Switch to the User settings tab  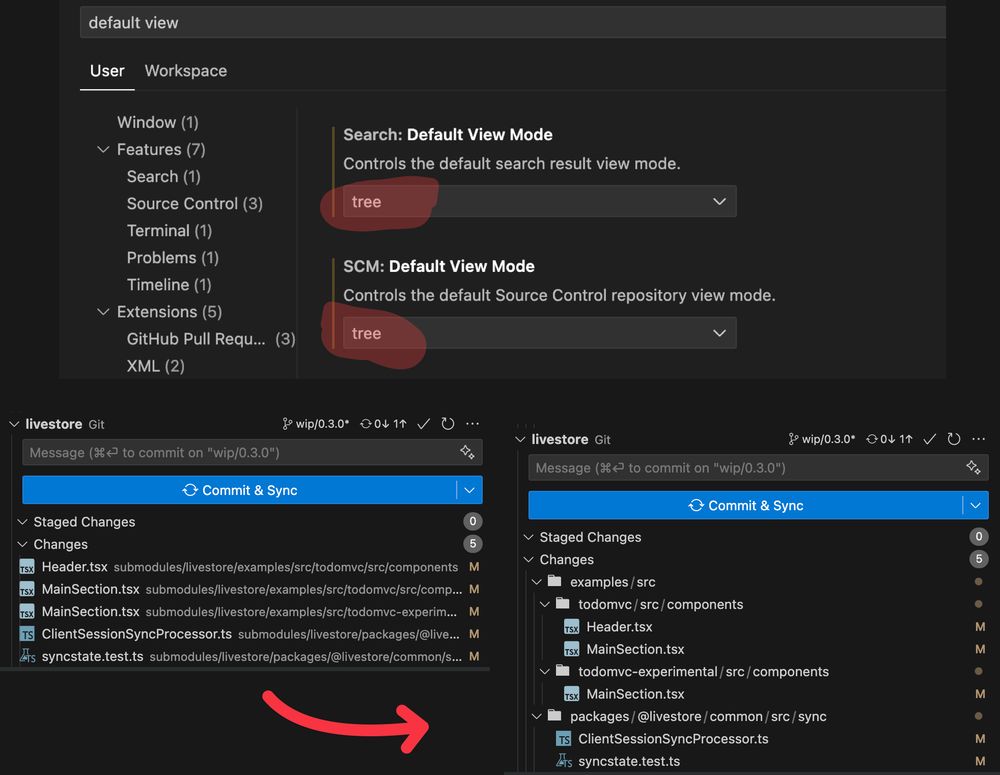click(x=107, y=71)
